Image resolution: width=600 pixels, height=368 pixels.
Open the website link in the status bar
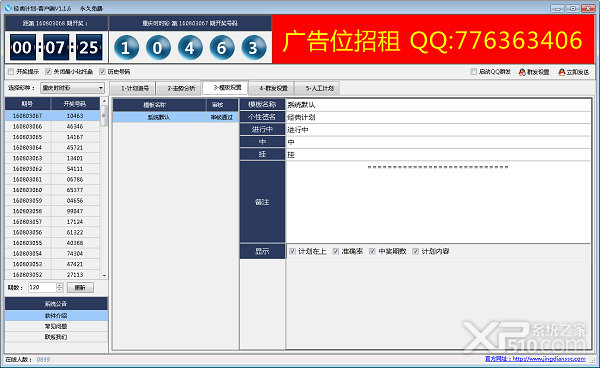(x=535, y=359)
